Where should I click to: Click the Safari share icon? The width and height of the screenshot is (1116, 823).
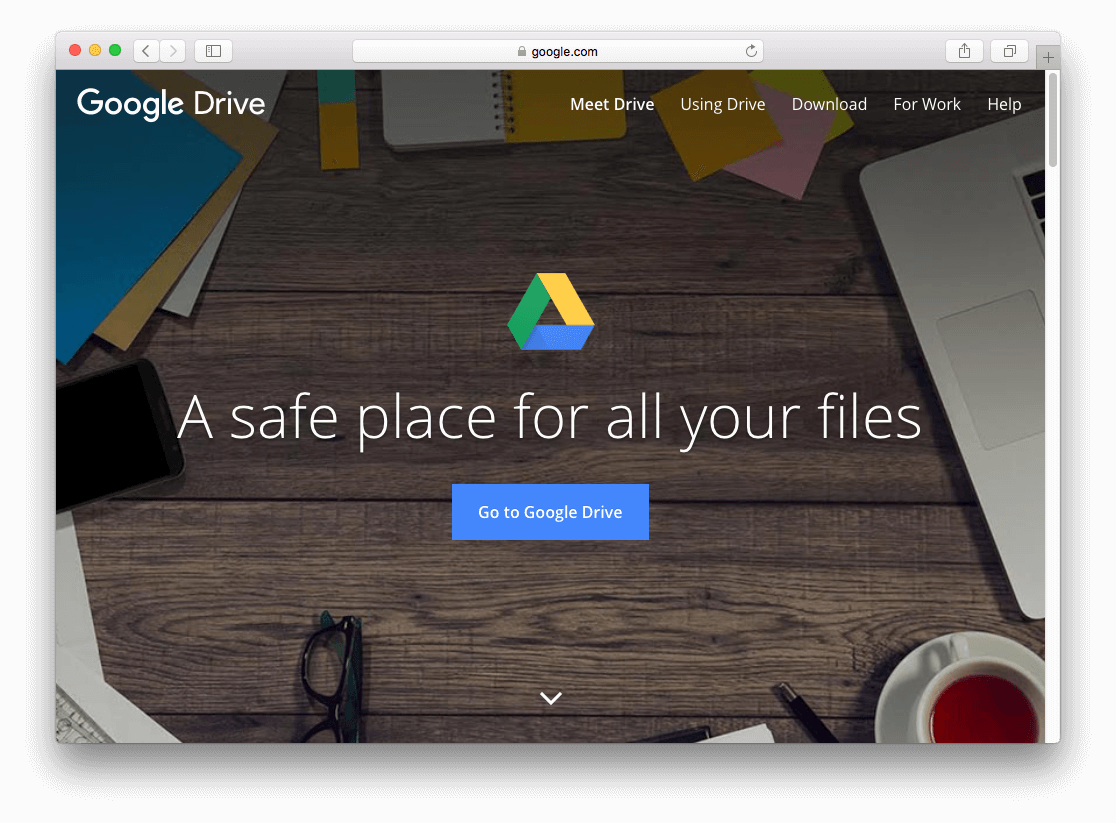coord(963,50)
